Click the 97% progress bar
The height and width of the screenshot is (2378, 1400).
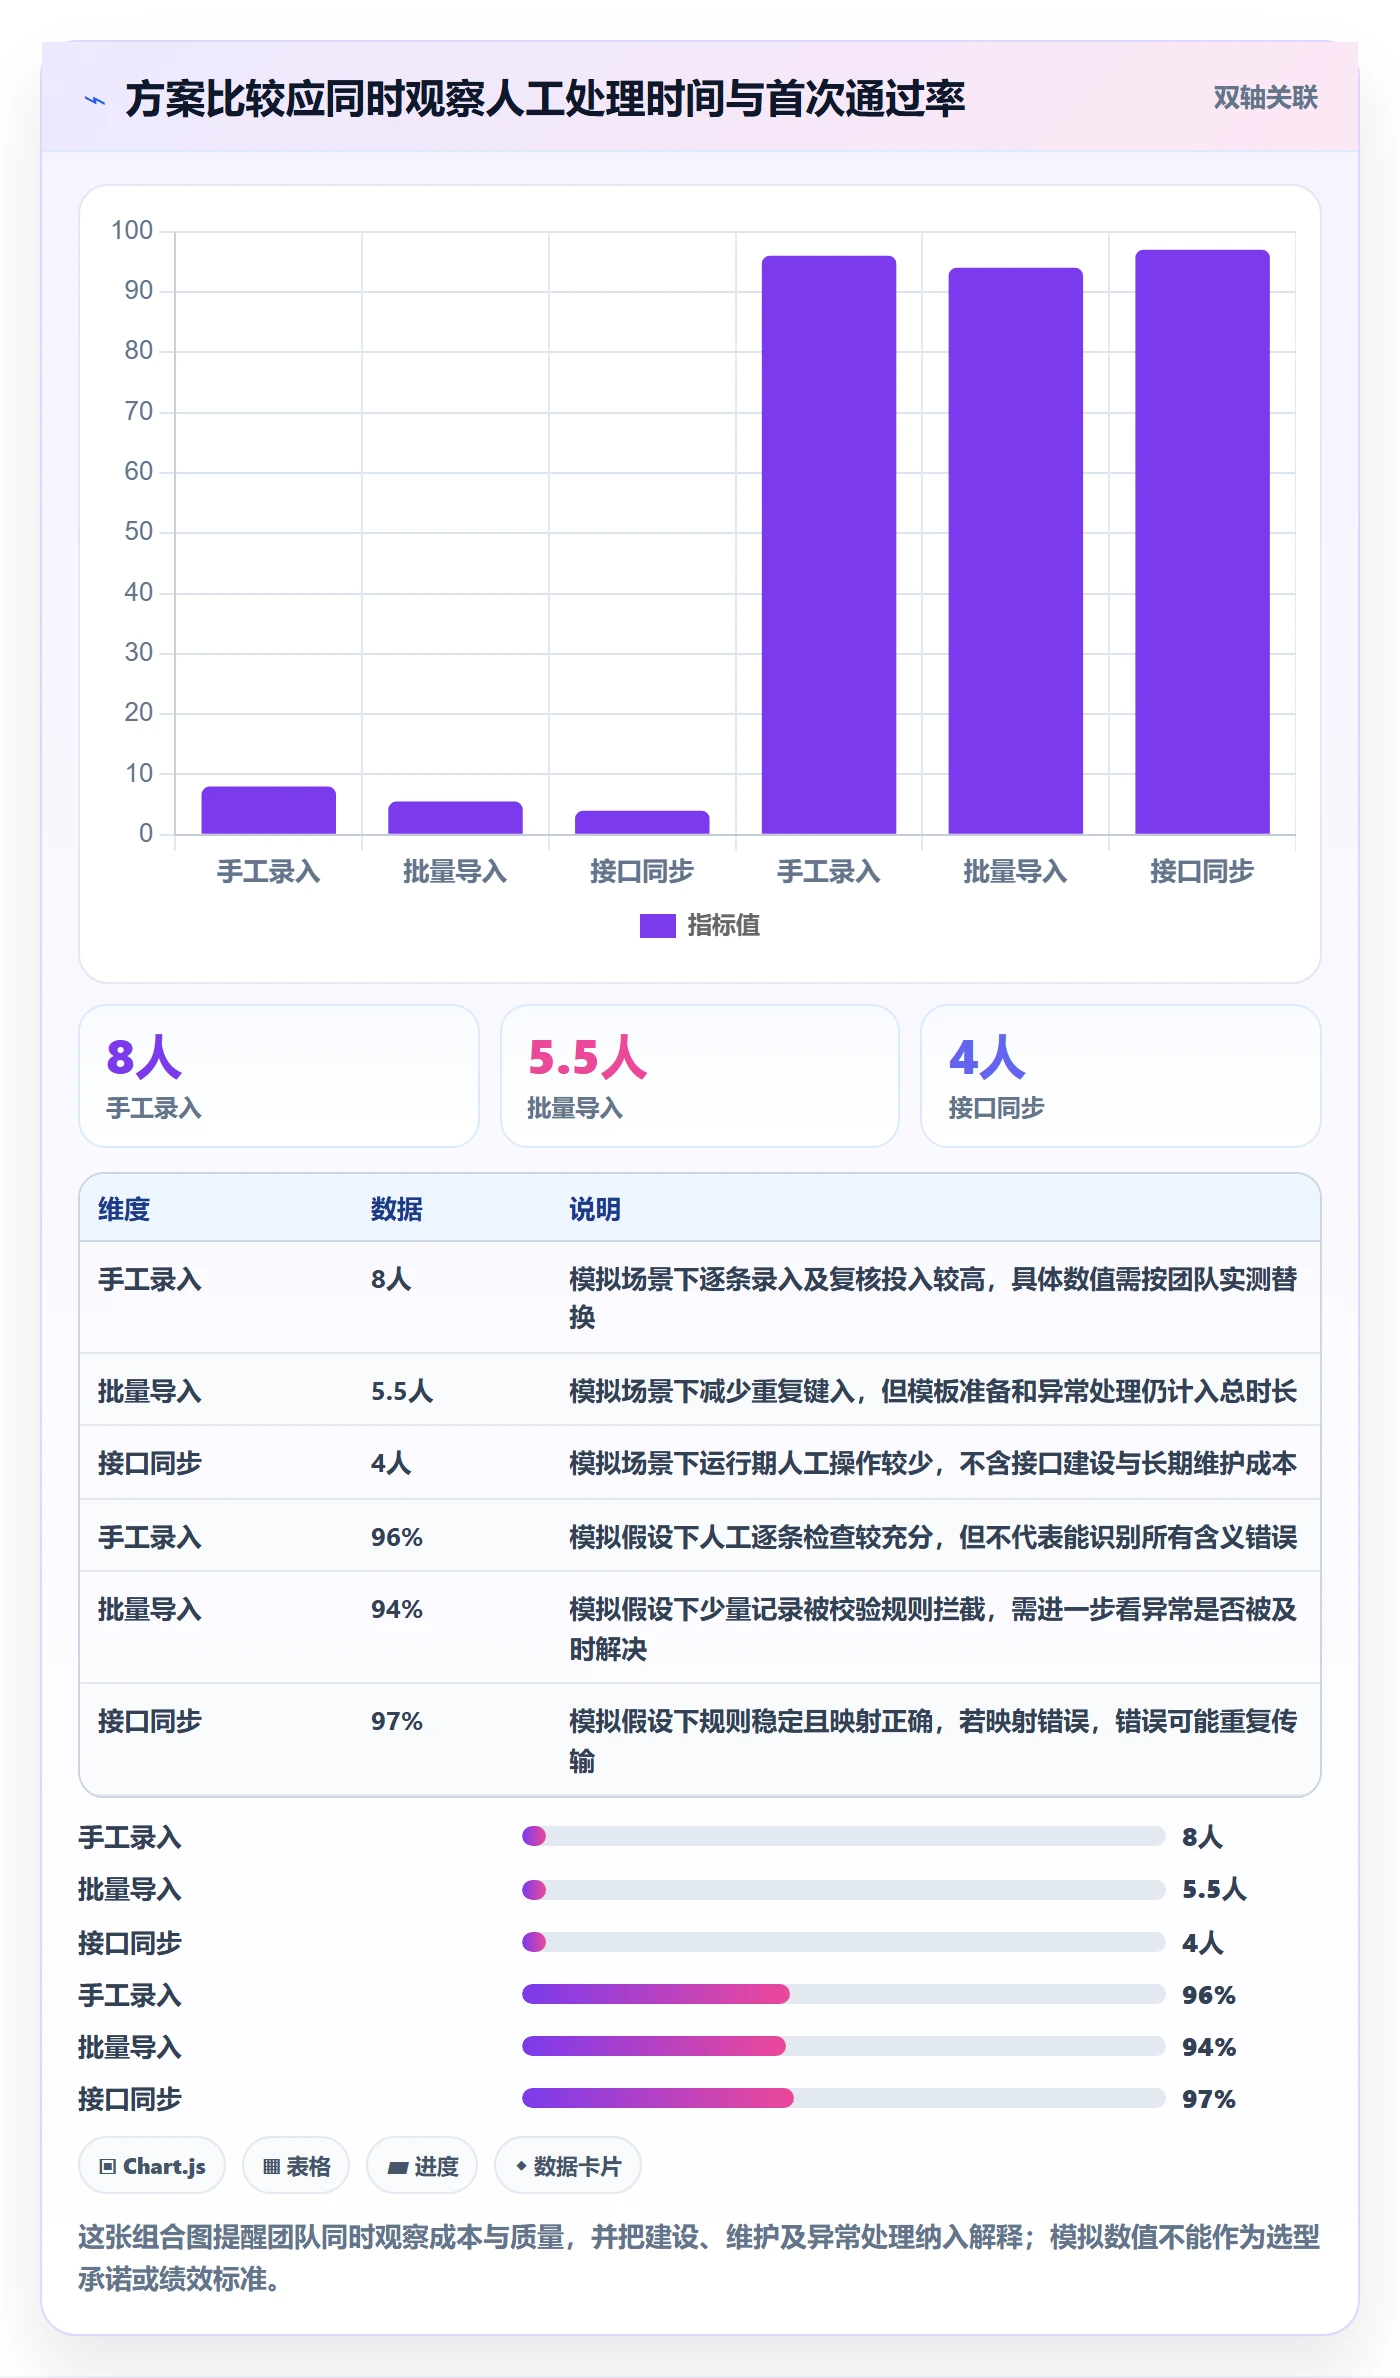click(x=844, y=2098)
